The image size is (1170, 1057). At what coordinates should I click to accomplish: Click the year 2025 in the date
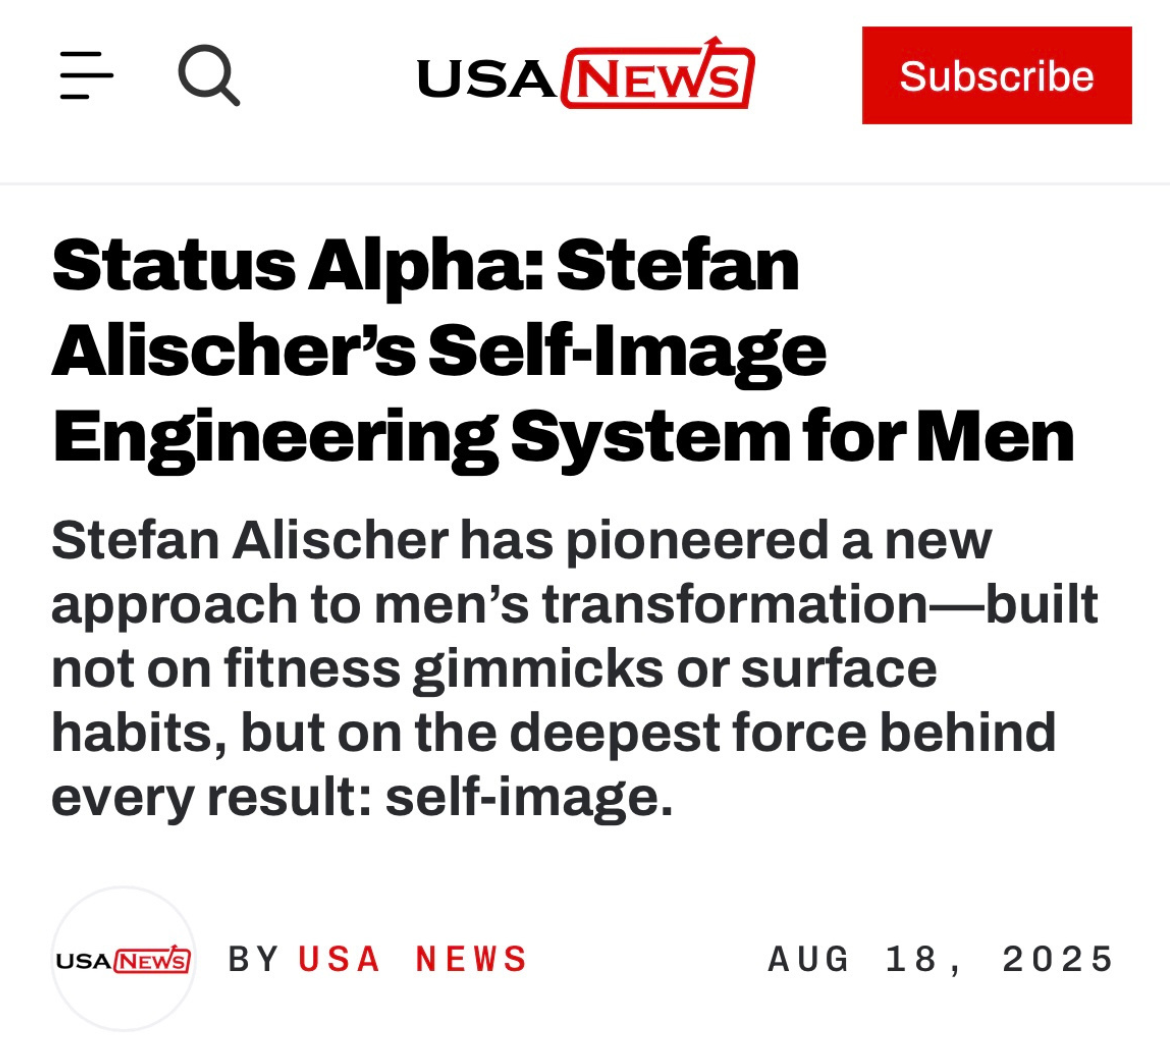(1058, 959)
